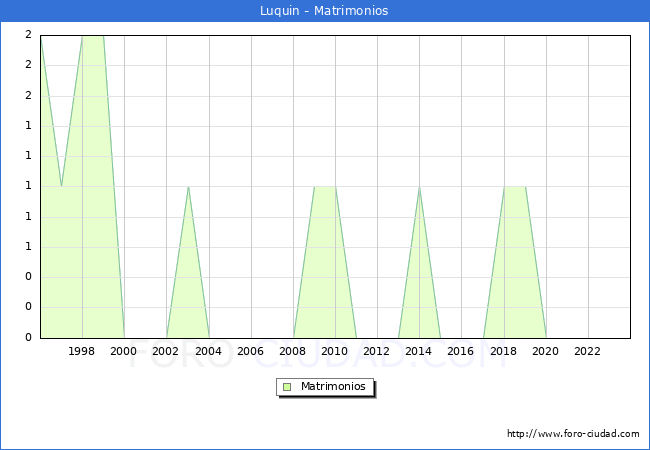Click the peak of the 2003 spike
The image size is (650, 450).
click(x=188, y=187)
